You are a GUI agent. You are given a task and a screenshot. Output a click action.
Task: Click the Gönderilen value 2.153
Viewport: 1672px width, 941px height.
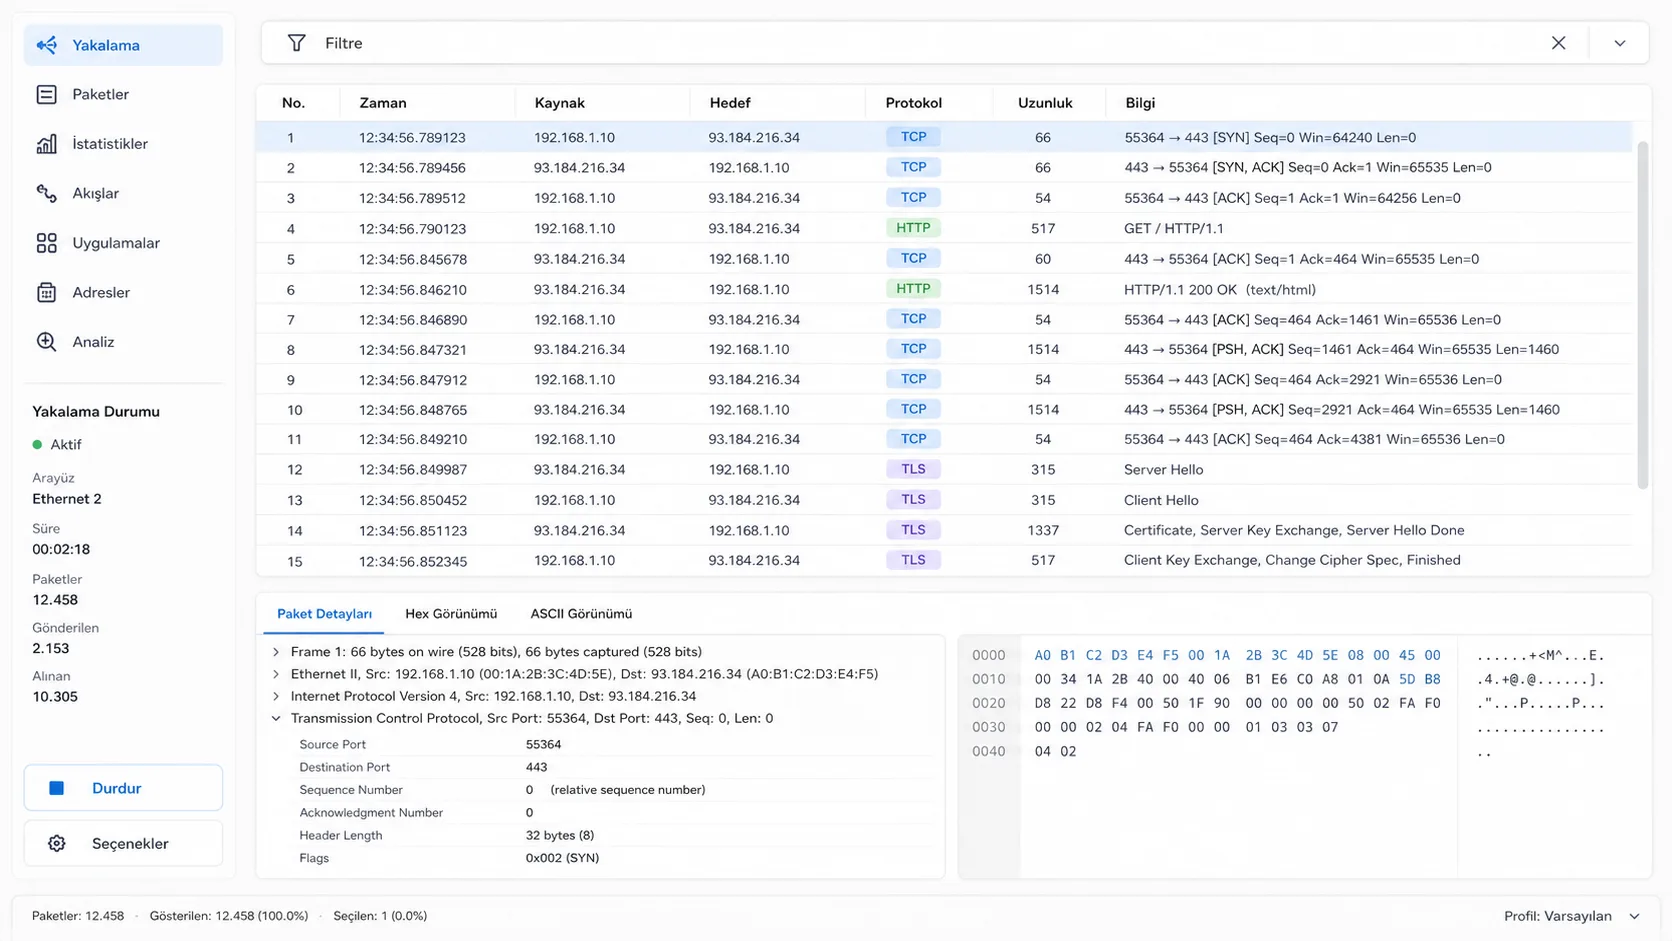51,648
